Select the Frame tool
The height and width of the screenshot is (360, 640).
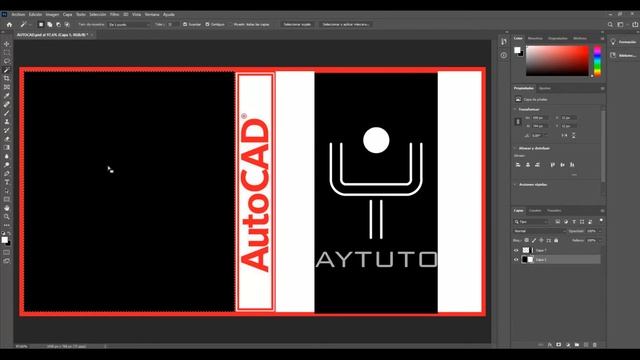(7, 87)
